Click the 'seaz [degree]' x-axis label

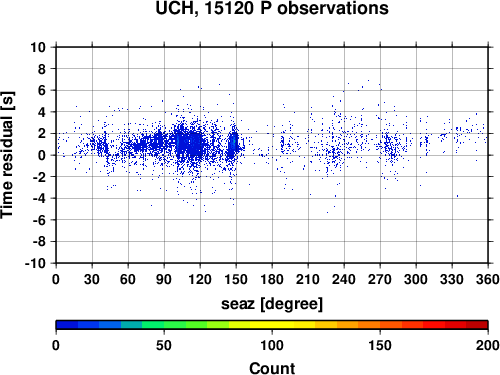(x=272, y=304)
